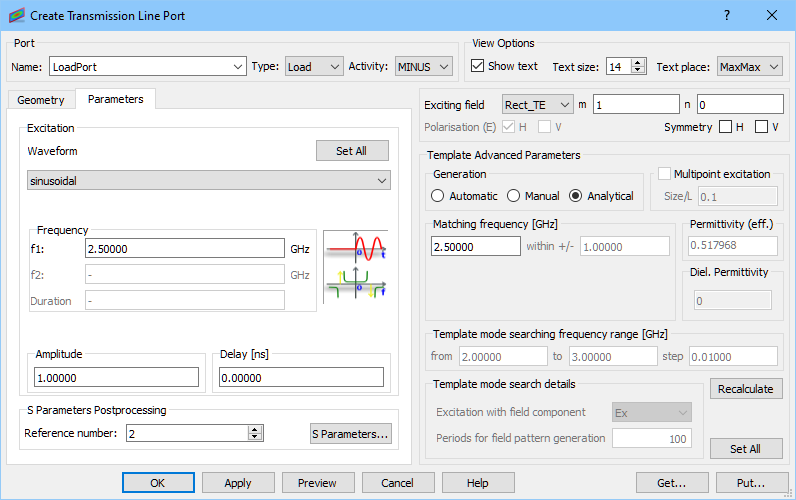Decrease Reference number with down arrow

255,437
